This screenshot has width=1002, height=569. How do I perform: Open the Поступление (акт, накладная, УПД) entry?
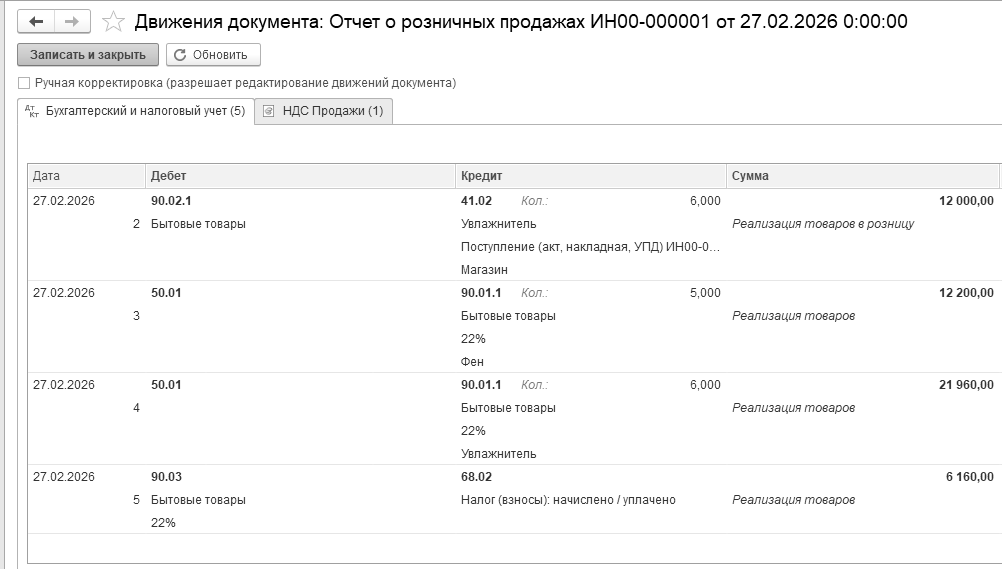[590, 247]
